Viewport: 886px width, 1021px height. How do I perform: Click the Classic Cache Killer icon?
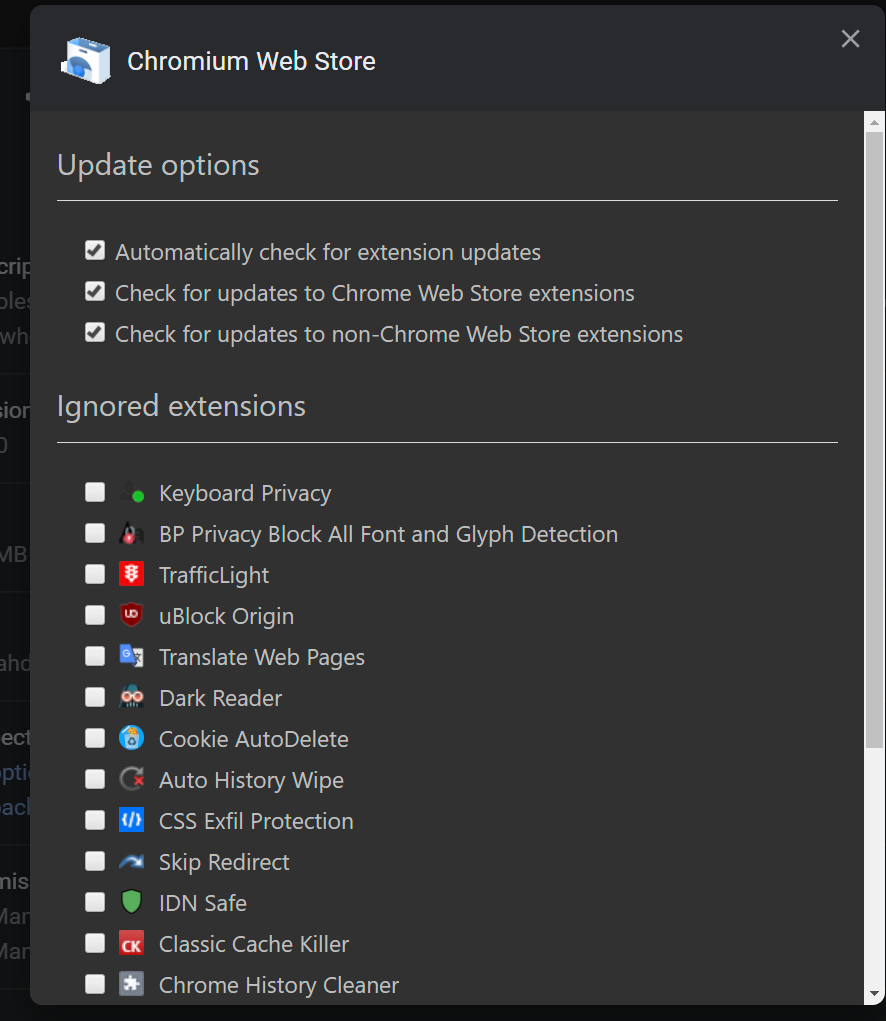[x=131, y=944]
